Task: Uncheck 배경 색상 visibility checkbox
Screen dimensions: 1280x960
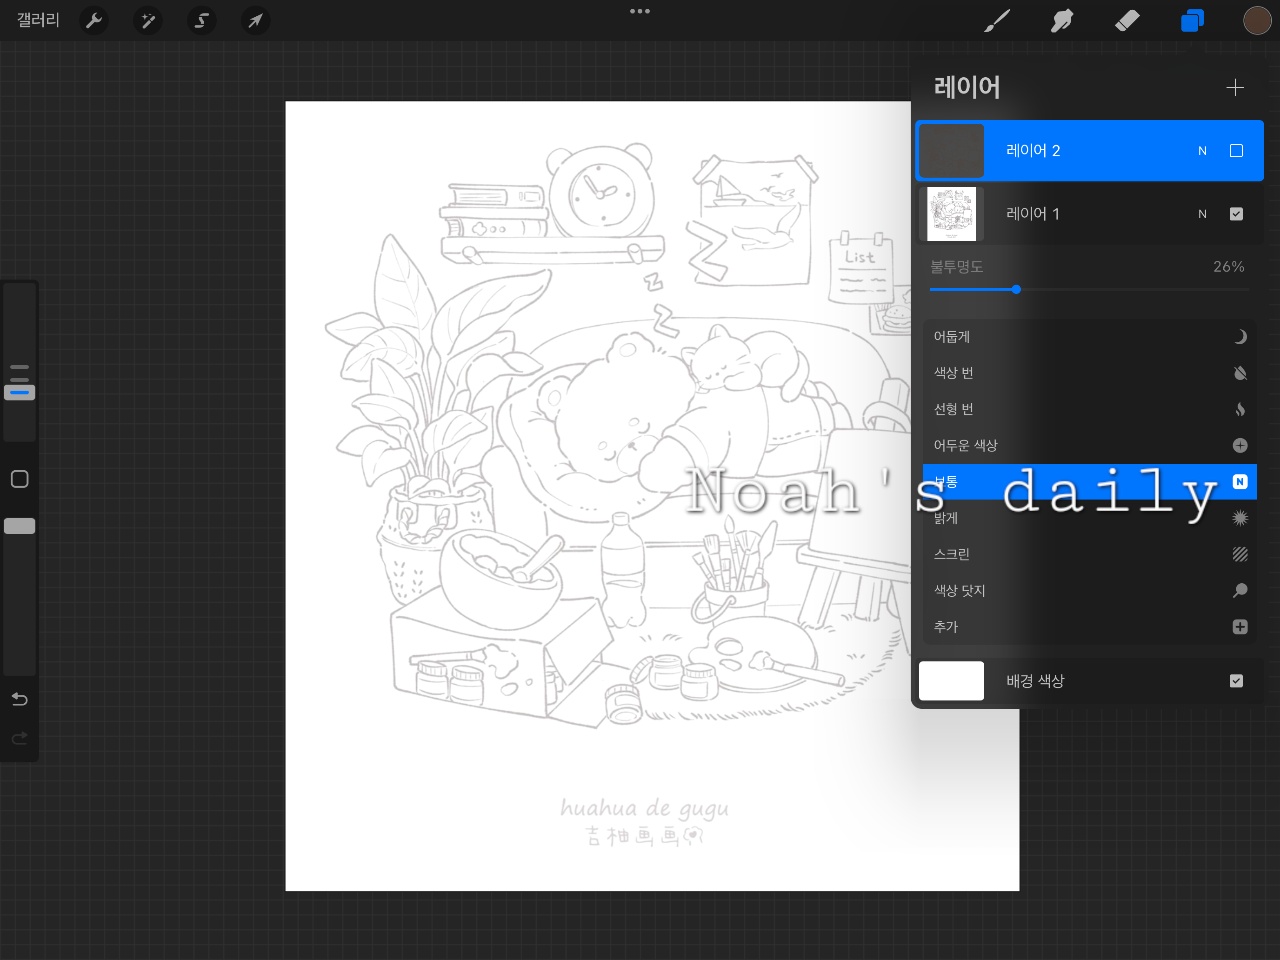Action: (x=1236, y=681)
